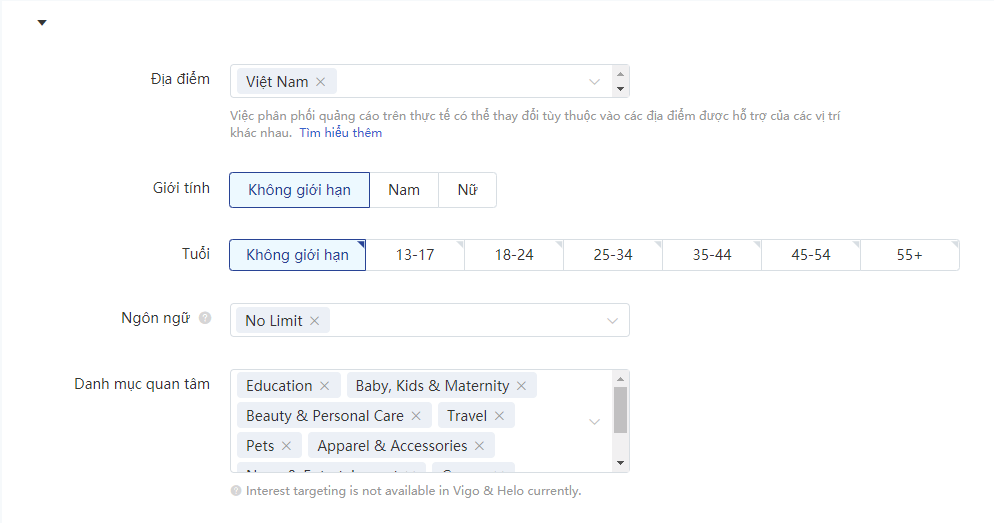
Task: Remove the Travel interest tag
Action: (500, 416)
